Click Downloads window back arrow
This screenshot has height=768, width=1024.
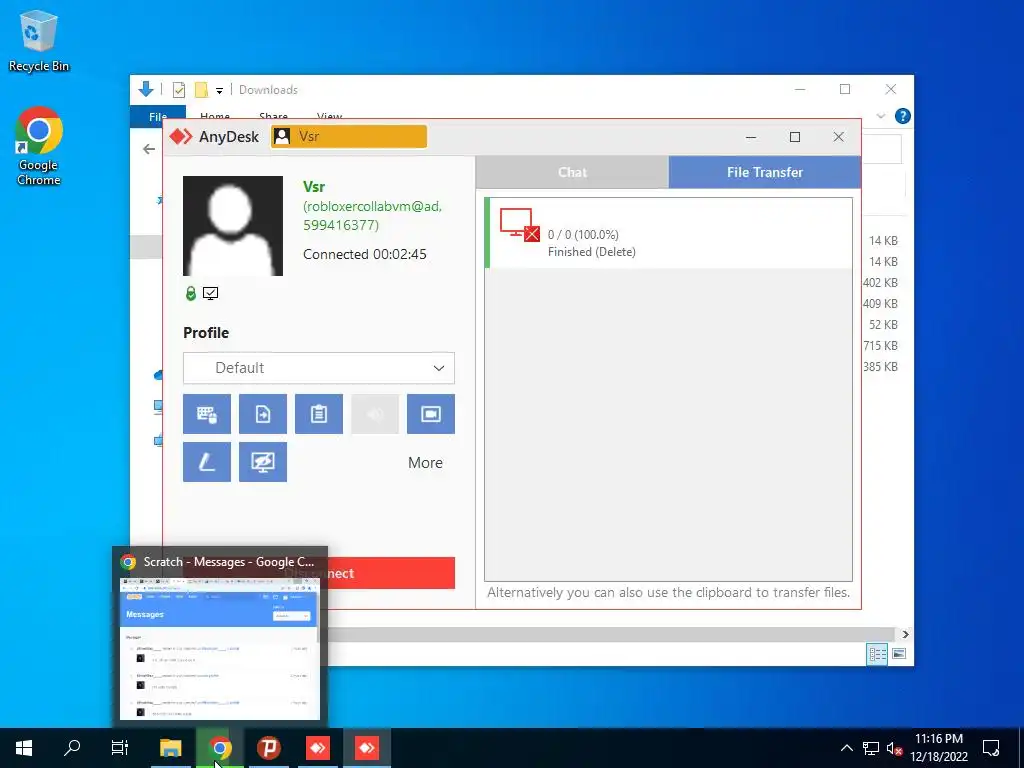pyautogui.click(x=149, y=150)
